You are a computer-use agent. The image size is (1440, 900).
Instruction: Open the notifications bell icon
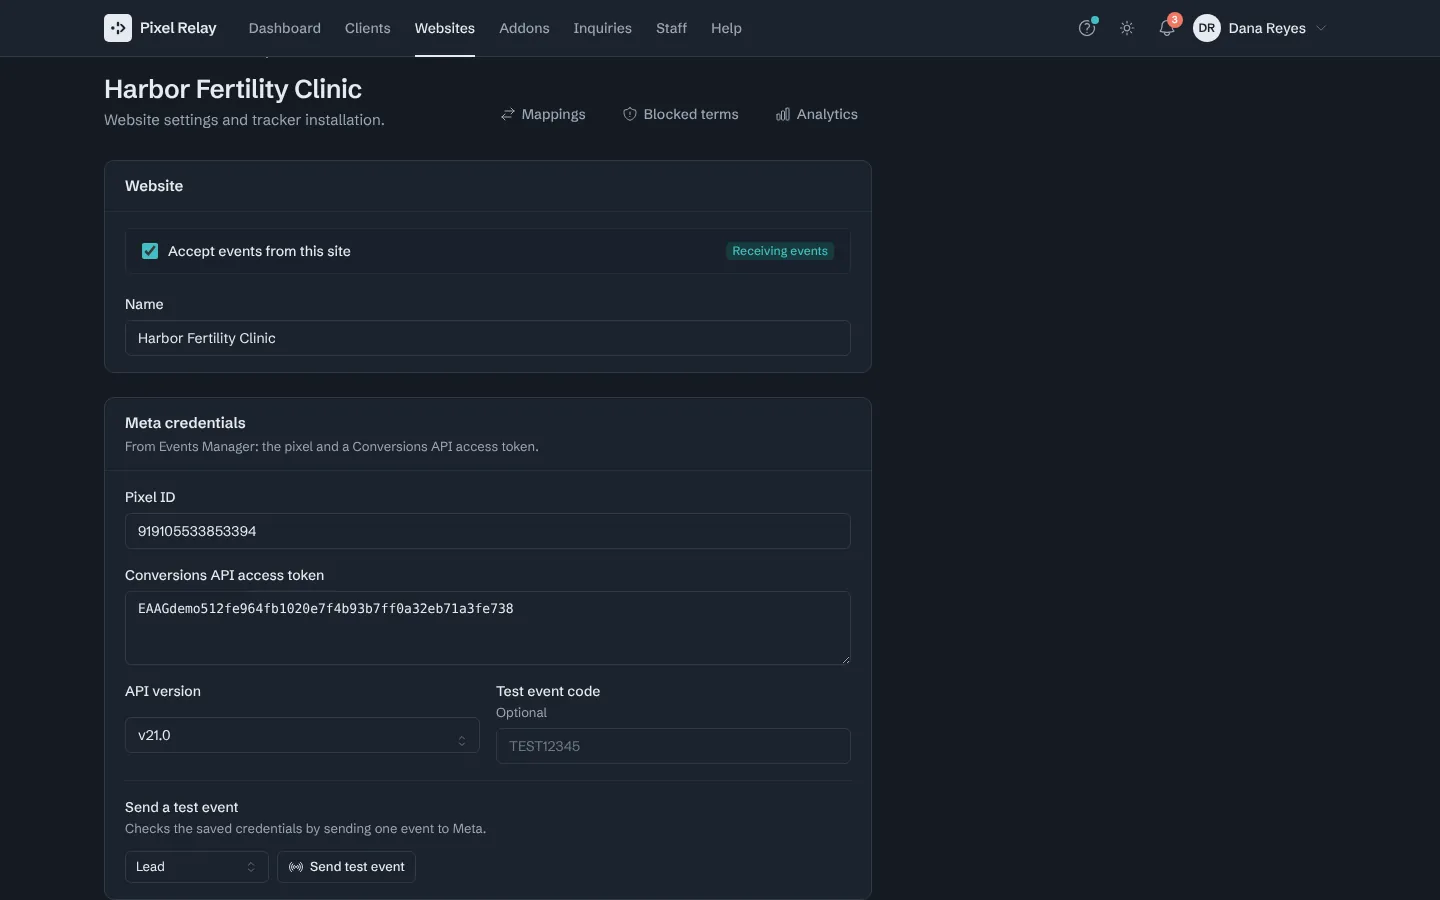click(x=1167, y=28)
